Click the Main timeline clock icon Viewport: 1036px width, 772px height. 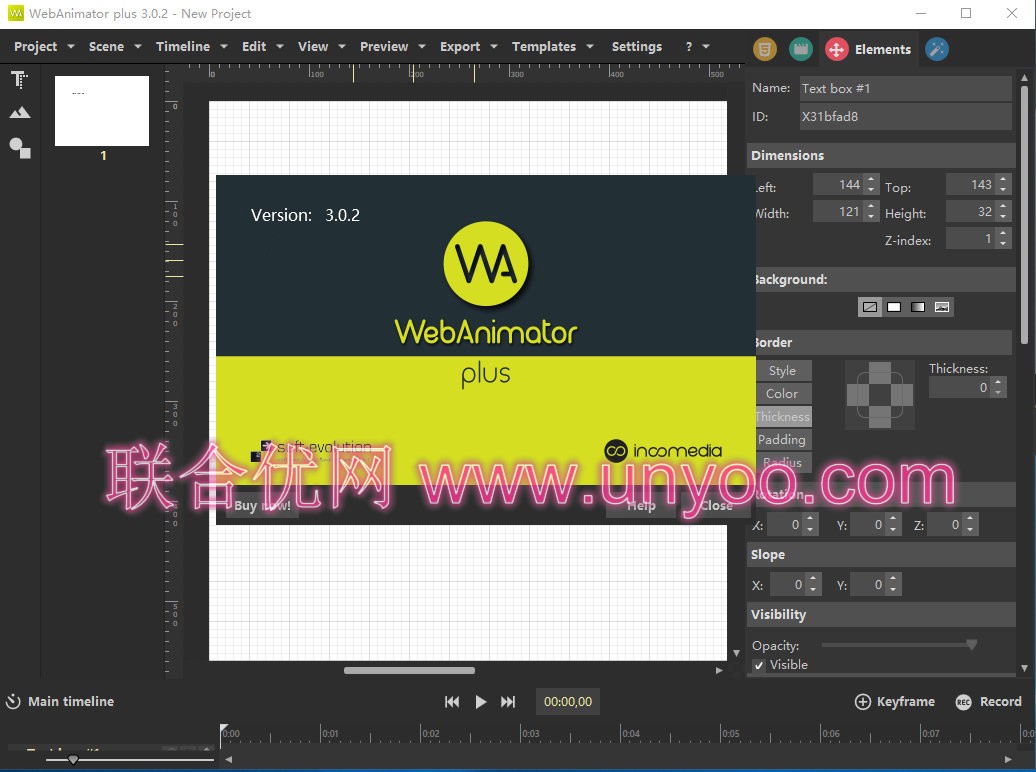(13, 701)
